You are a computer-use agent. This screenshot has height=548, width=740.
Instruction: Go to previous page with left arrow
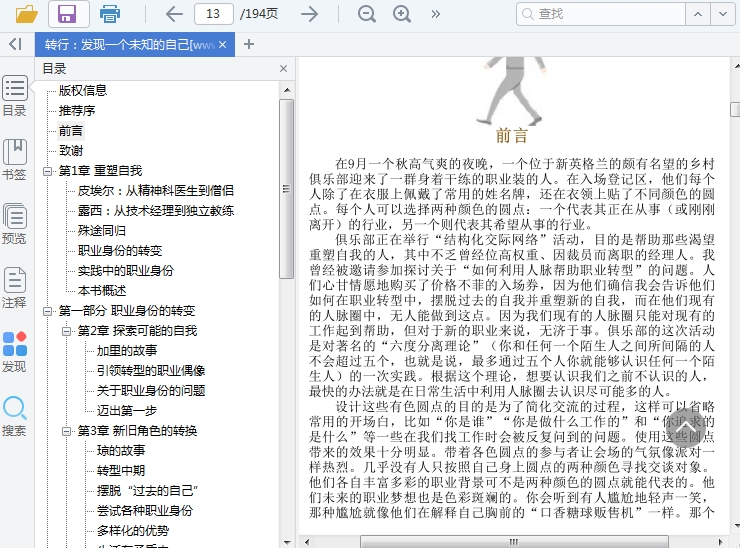pyautogui.click(x=174, y=14)
